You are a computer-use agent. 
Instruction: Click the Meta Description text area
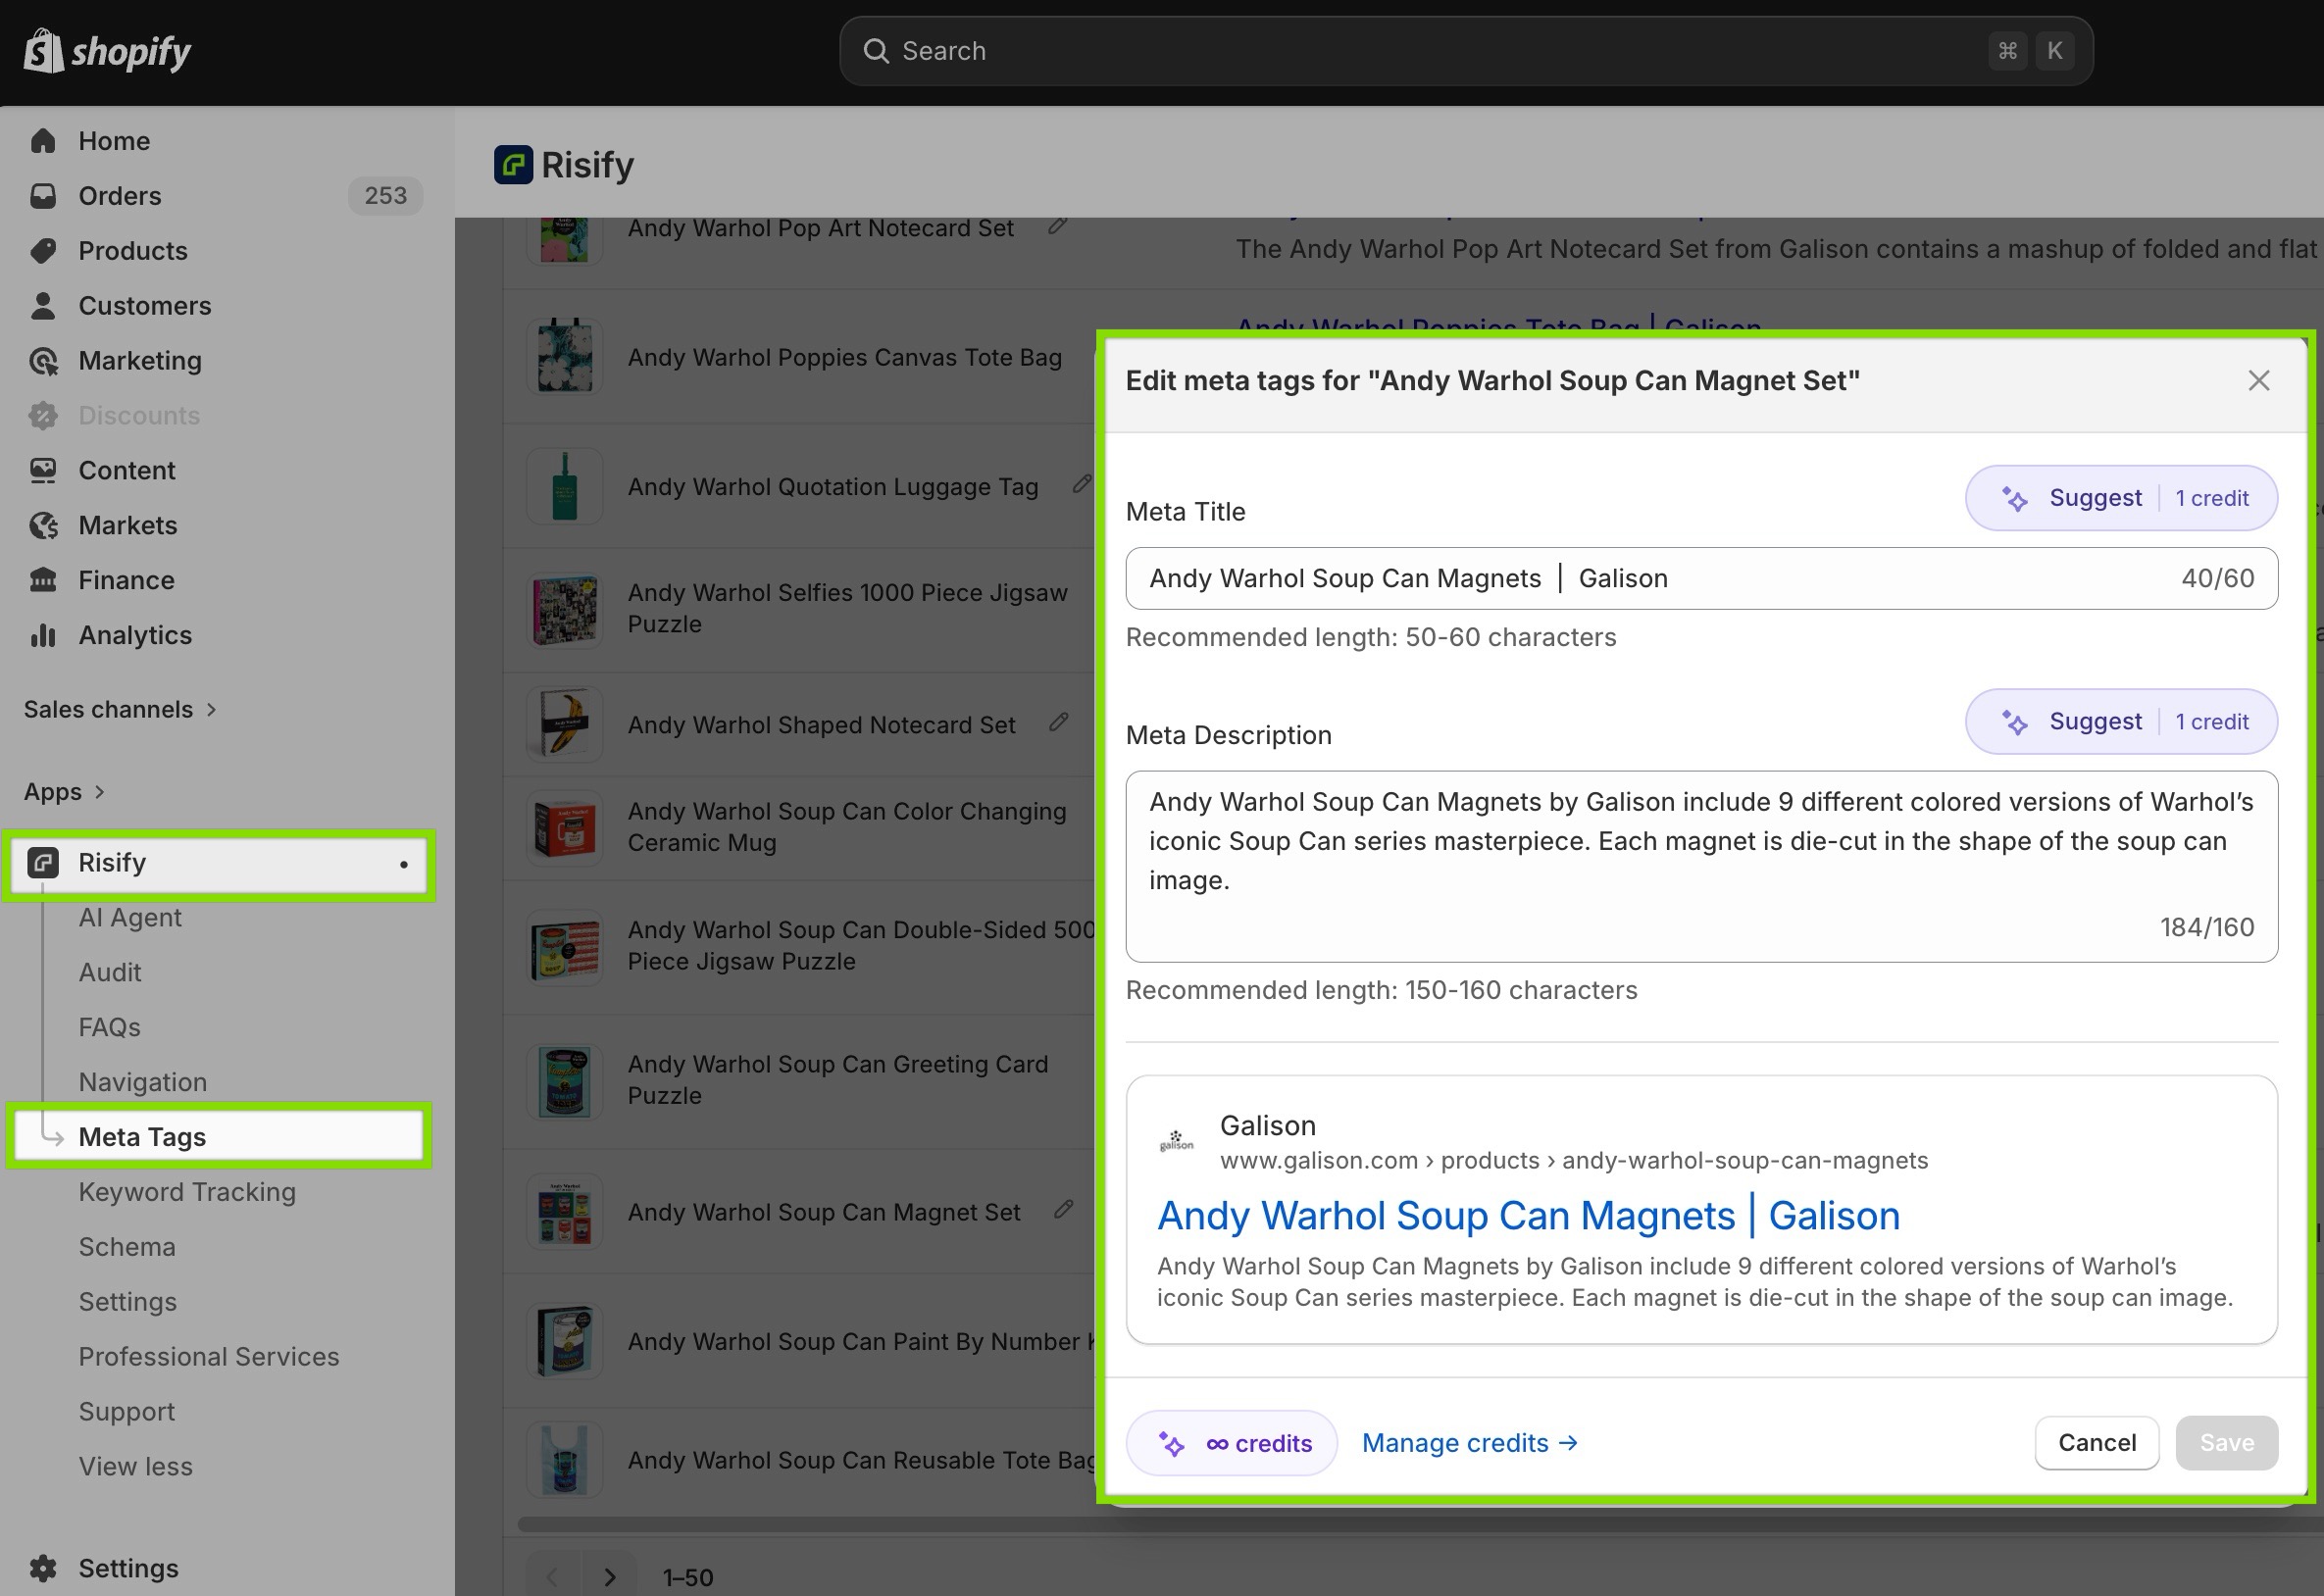click(x=1701, y=867)
